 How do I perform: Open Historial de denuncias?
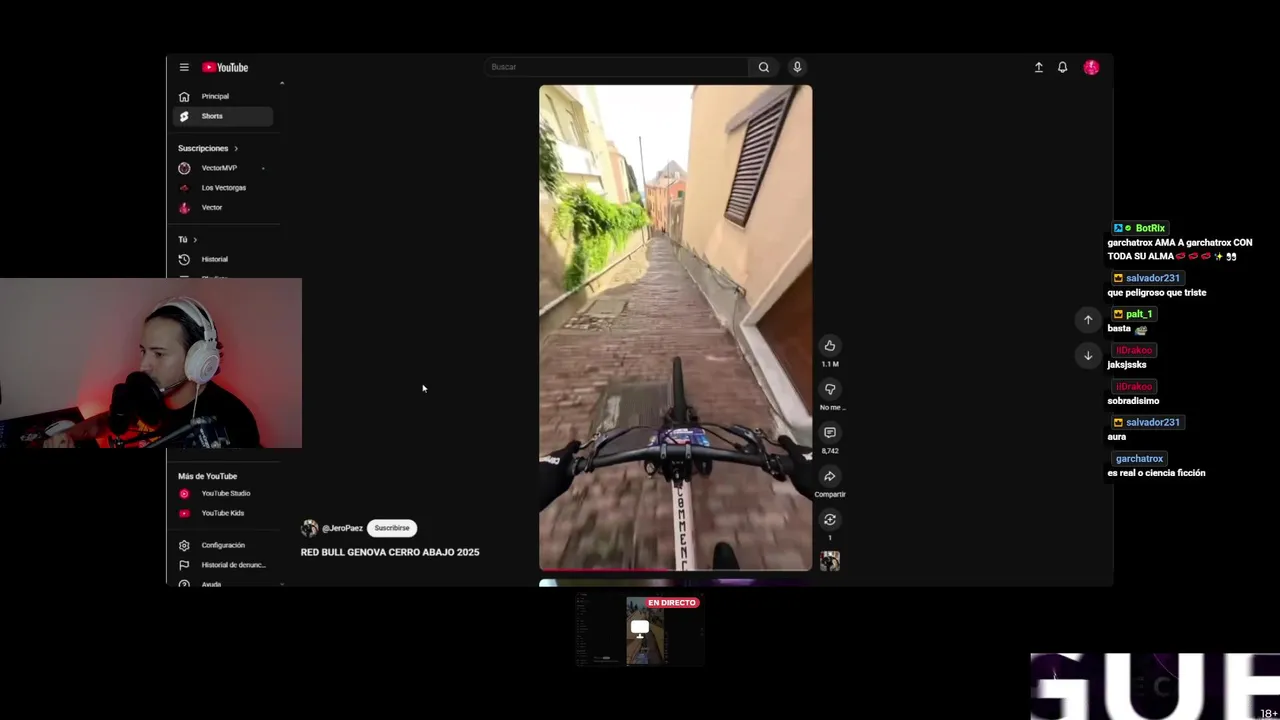click(221, 565)
